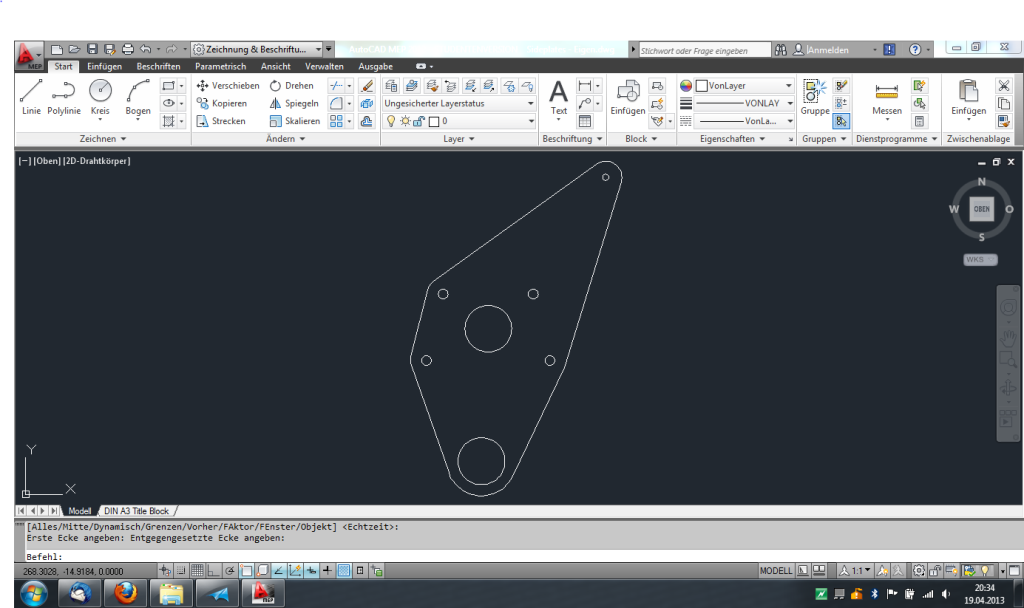
Task: Click the pan hand icon in navigation bar
Action: click(1008, 338)
